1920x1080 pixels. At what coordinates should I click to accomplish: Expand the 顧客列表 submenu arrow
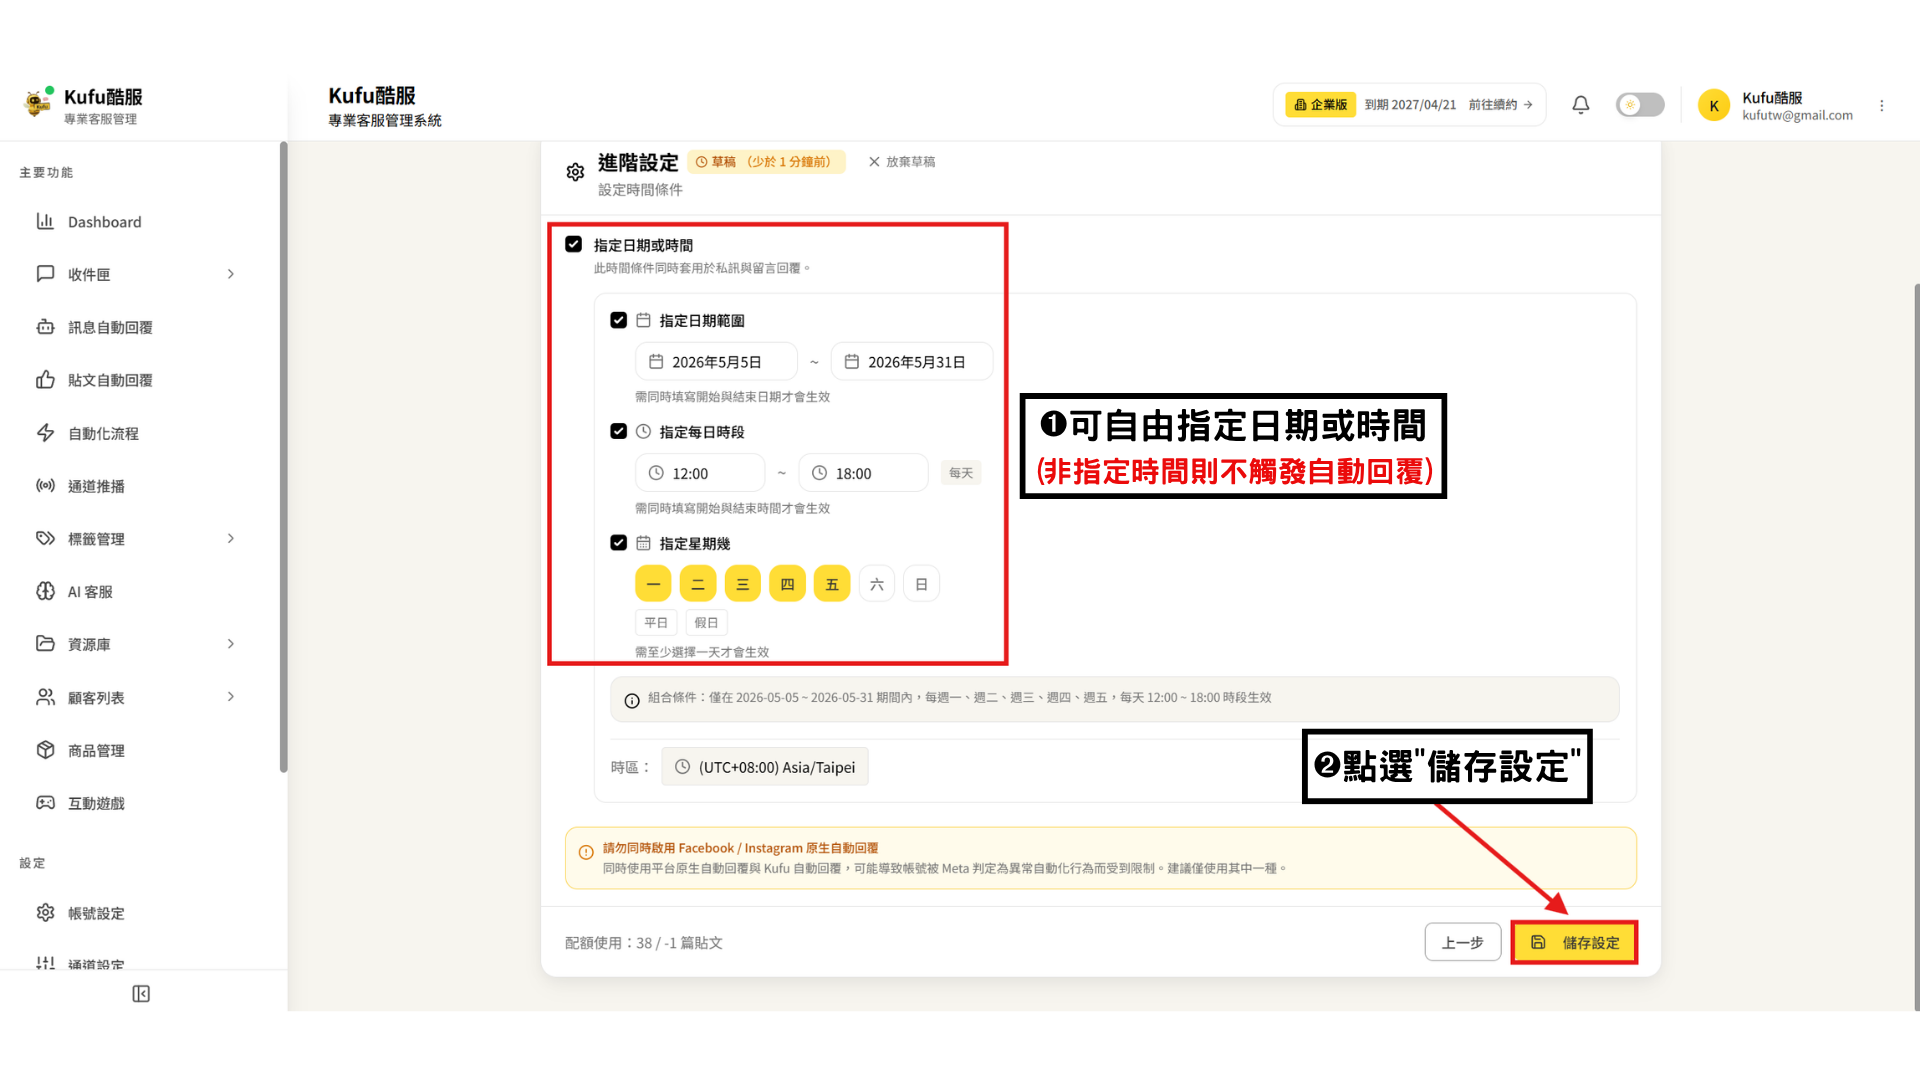[x=231, y=697]
